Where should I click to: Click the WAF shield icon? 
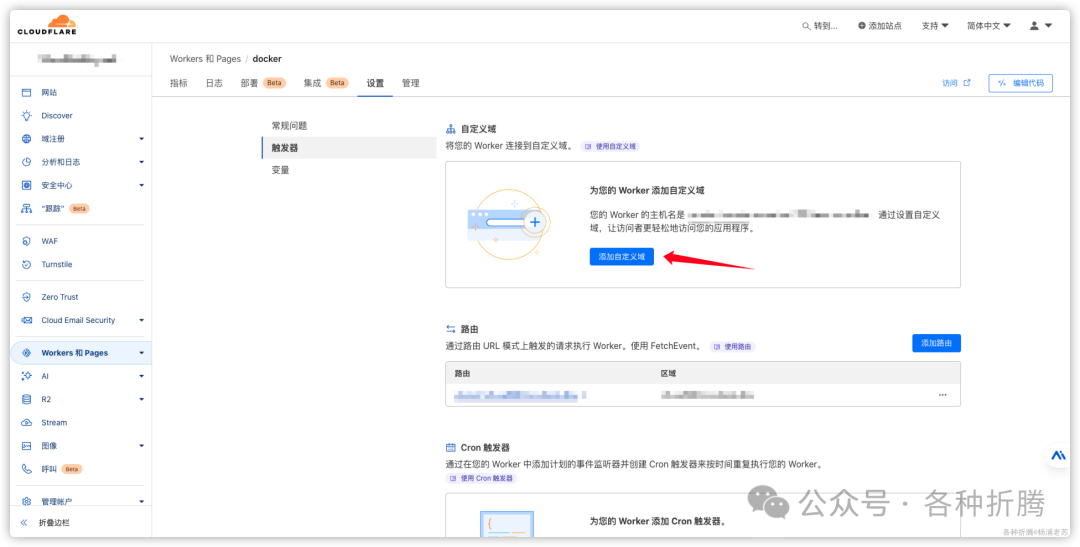click(27, 241)
